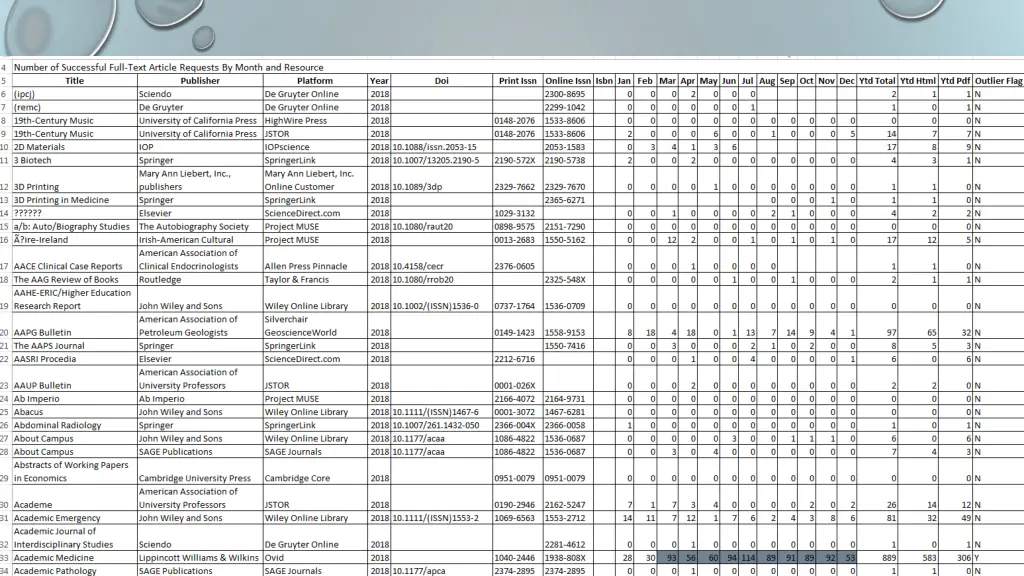
Task: Click the report title about Full-Text Article Requests
Action: pos(168,67)
